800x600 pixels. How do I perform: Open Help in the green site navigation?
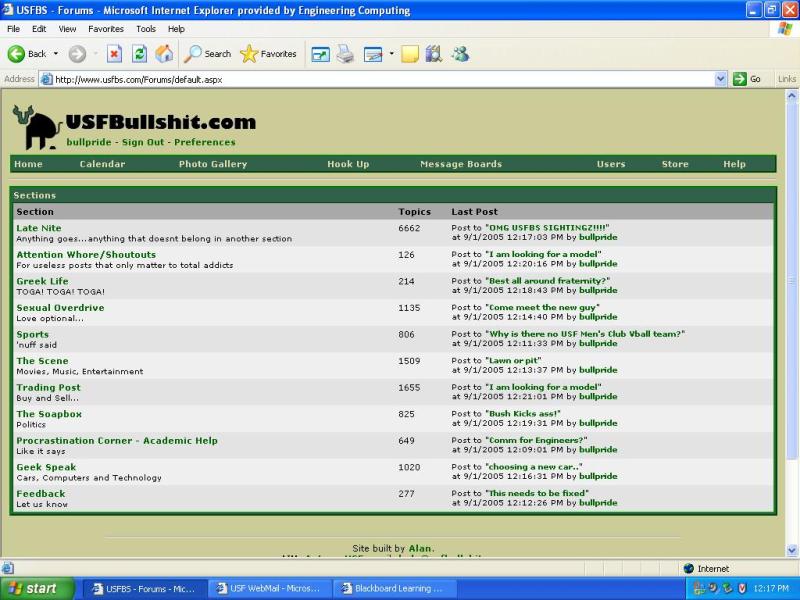click(x=734, y=164)
